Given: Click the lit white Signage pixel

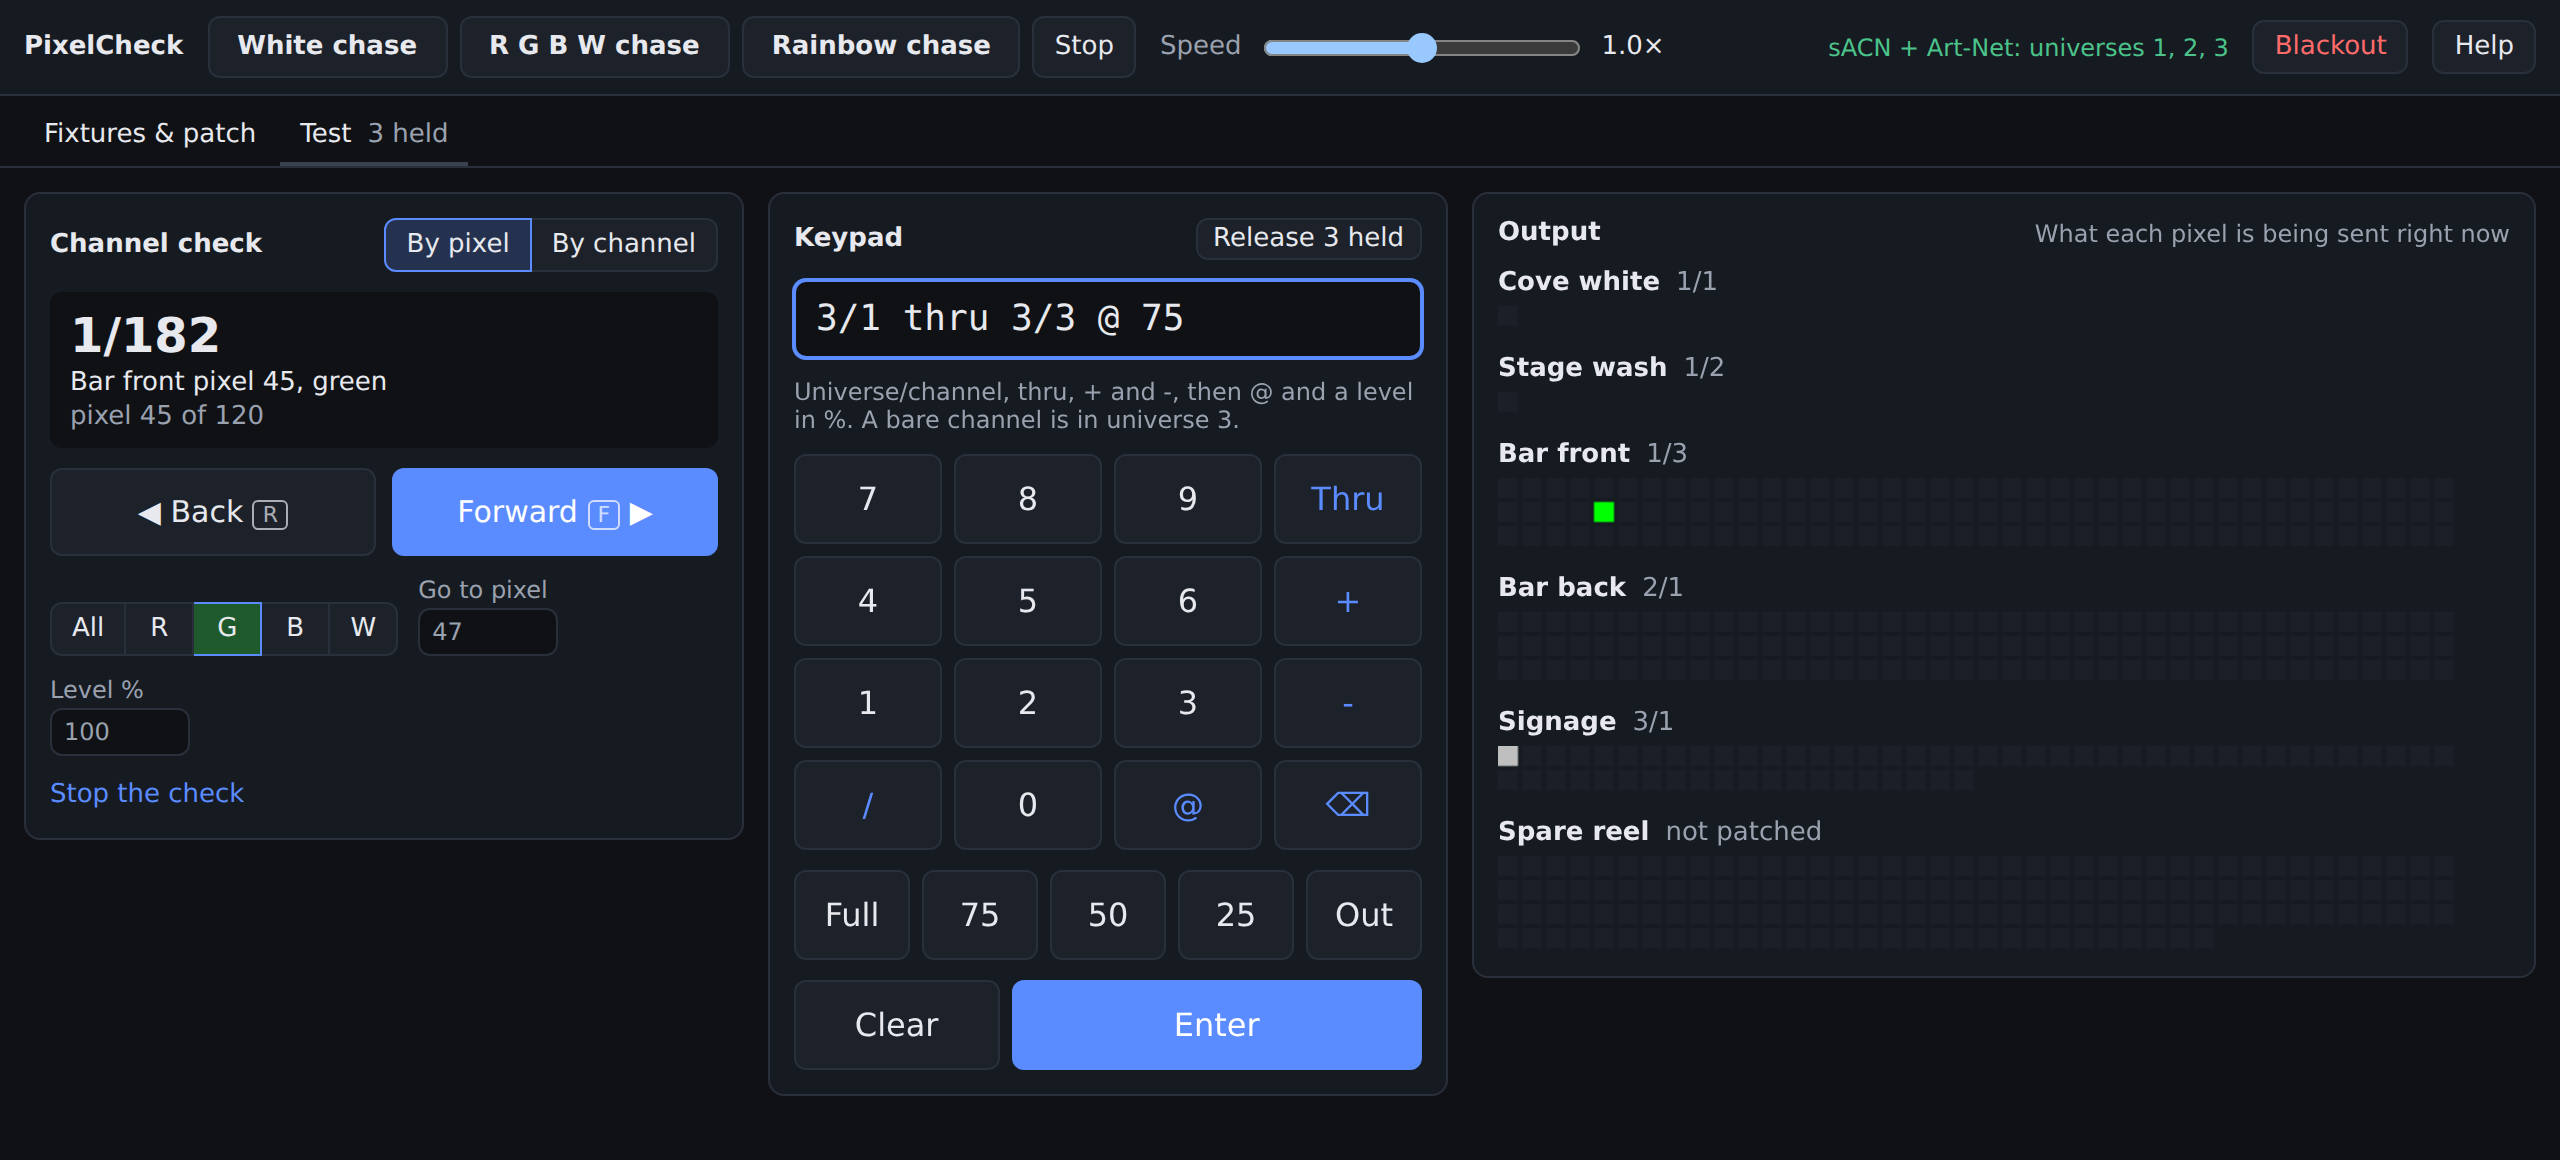Looking at the screenshot, I should click(1508, 756).
